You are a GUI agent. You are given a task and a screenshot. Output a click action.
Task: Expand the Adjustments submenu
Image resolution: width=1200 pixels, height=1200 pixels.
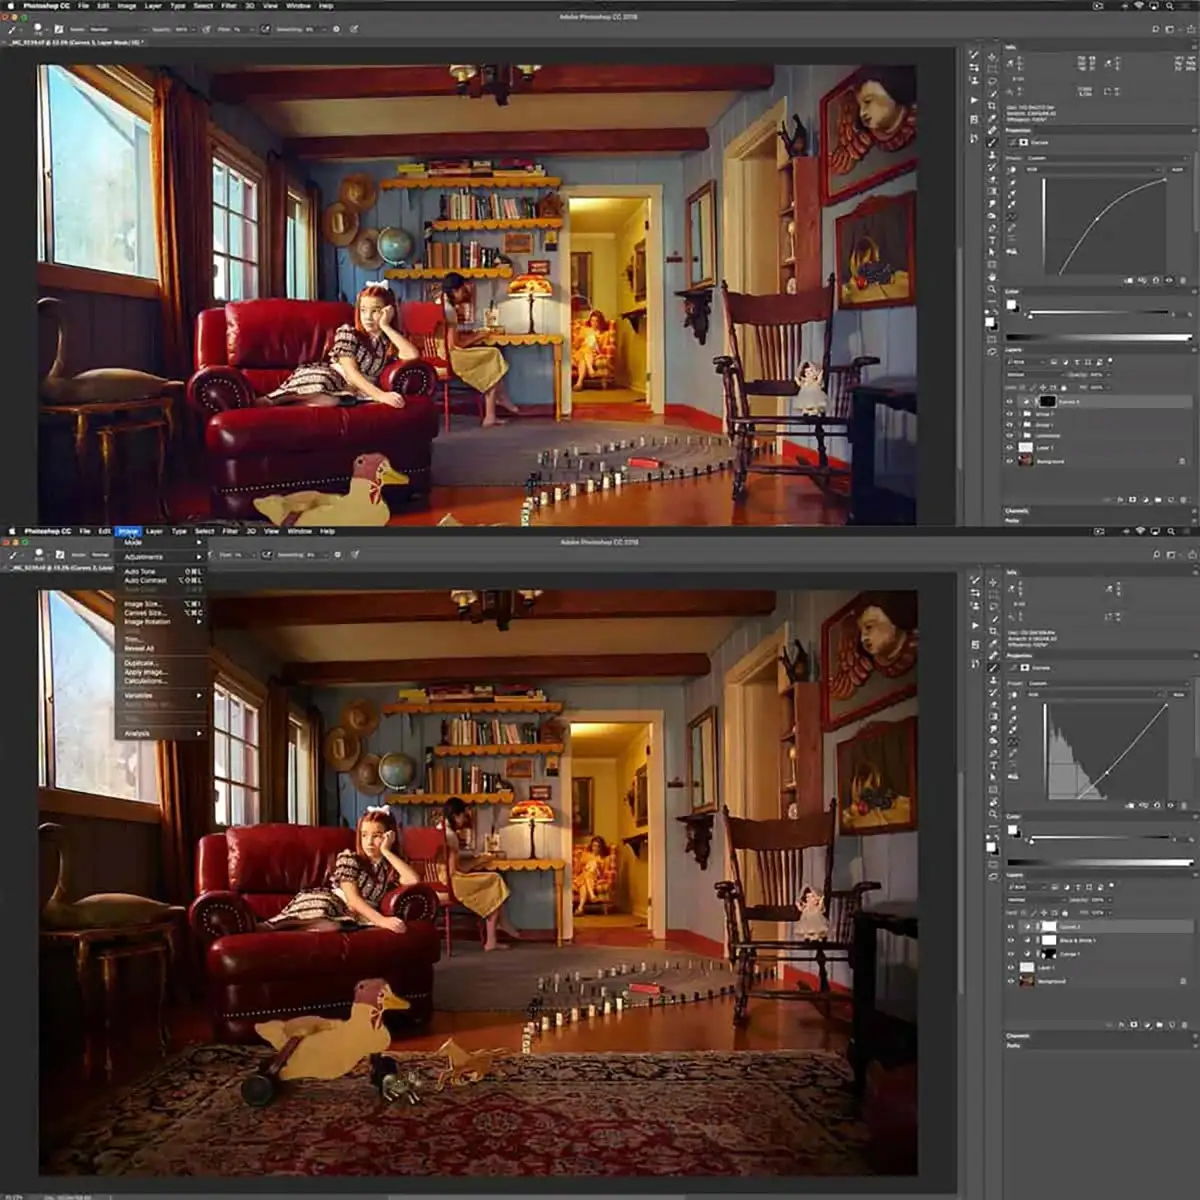tap(161, 557)
